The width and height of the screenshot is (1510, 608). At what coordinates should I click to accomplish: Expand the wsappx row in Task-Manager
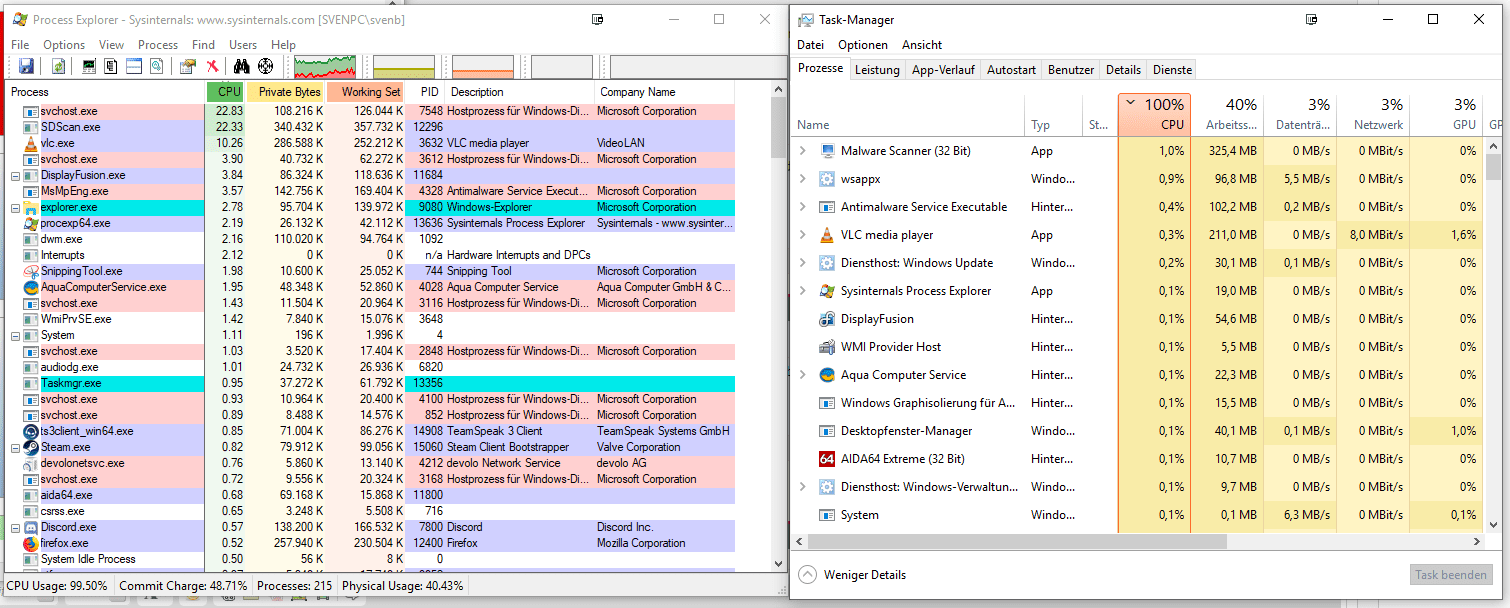click(802, 179)
